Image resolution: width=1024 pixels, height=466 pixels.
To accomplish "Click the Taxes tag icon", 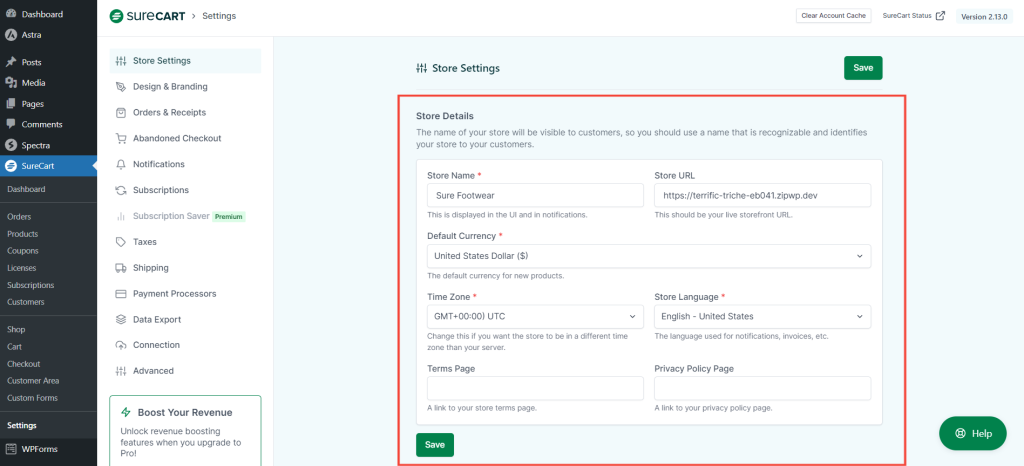I will [121, 242].
